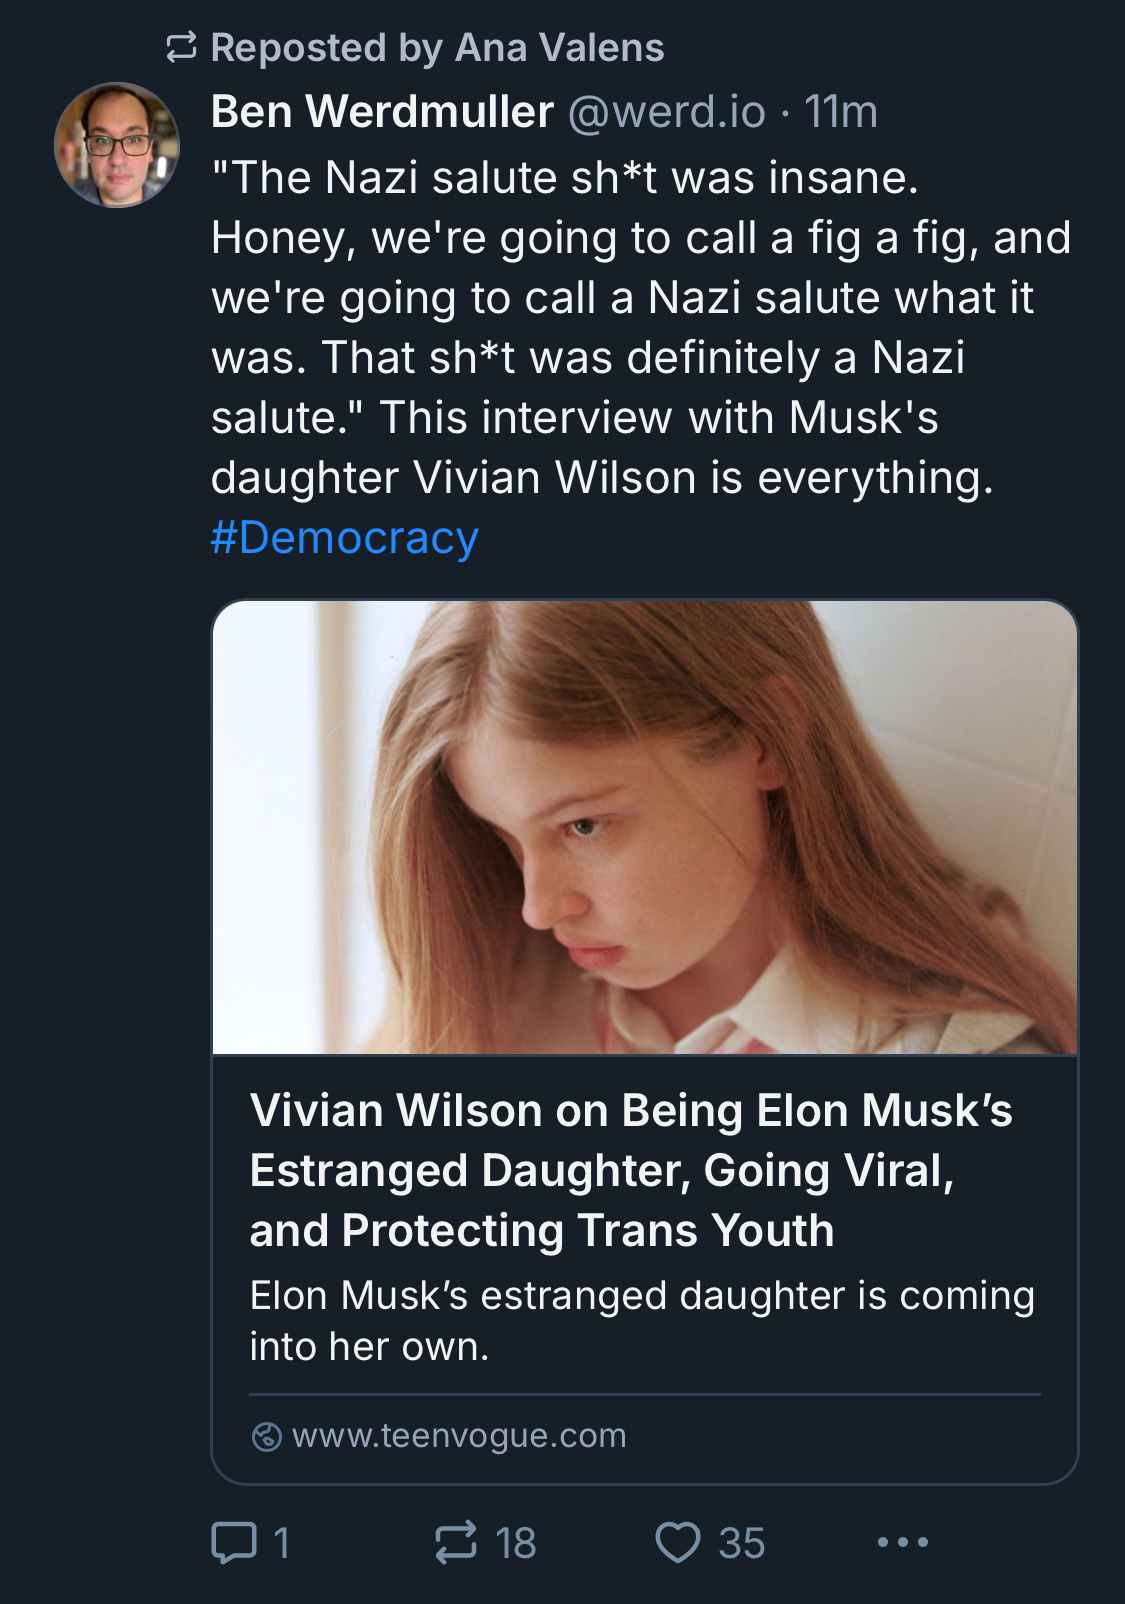Click the repost count of 18
Image resolution: width=1125 pixels, height=1604 pixels.
click(x=516, y=1542)
